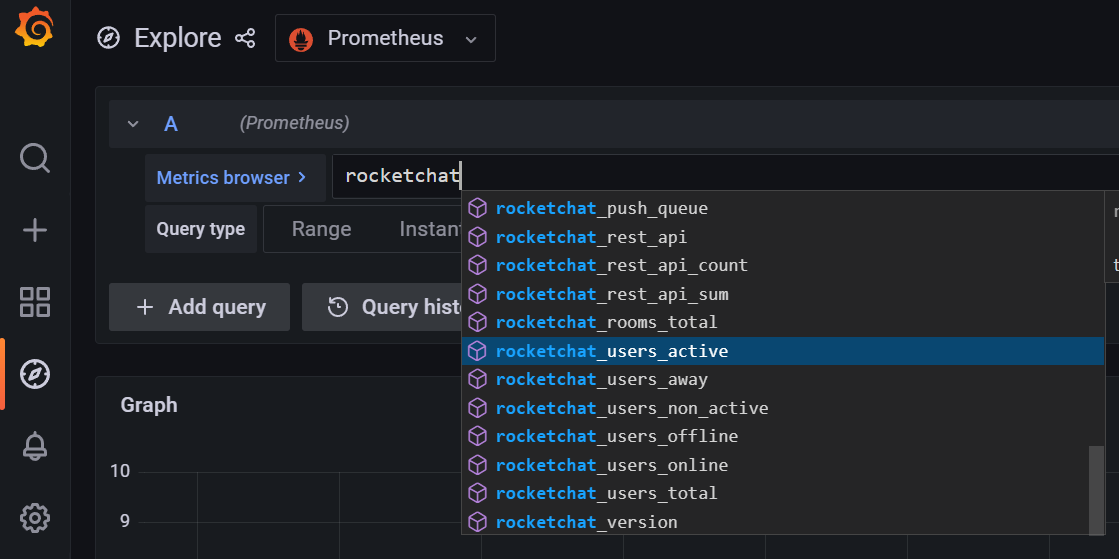Image resolution: width=1119 pixels, height=559 pixels.
Task: Pick rocketchat_users_offline from autocomplete
Action: click(783, 436)
